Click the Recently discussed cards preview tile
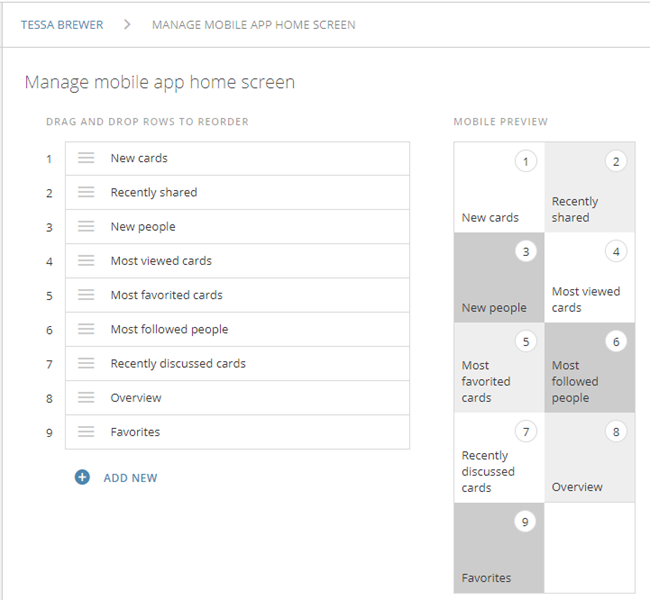Image resolution: width=650 pixels, height=600 pixels. click(x=499, y=457)
